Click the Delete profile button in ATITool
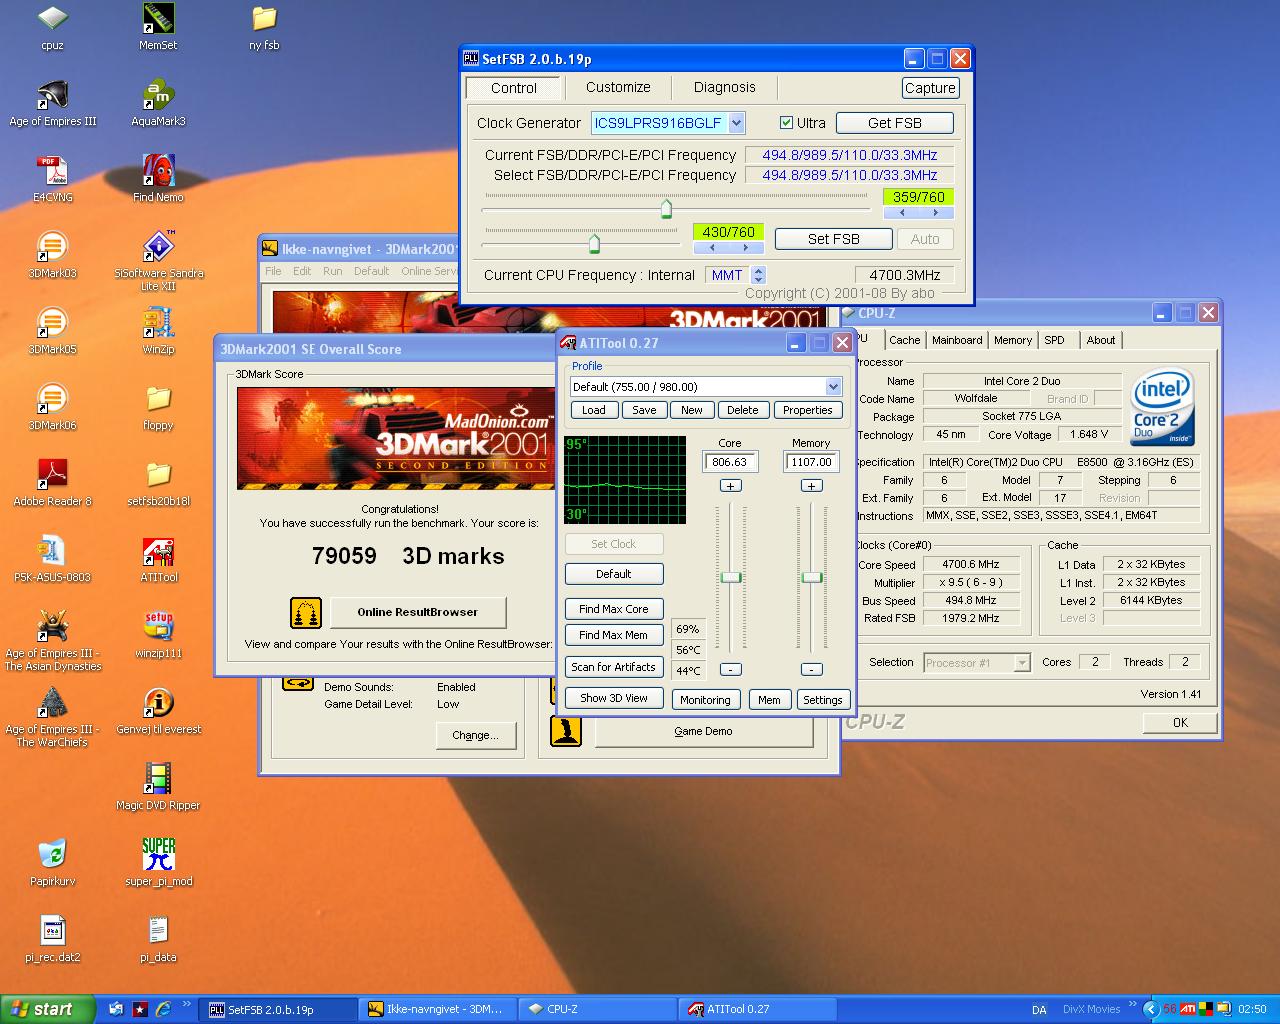Viewport: 1280px width, 1024px height. point(743,410)
